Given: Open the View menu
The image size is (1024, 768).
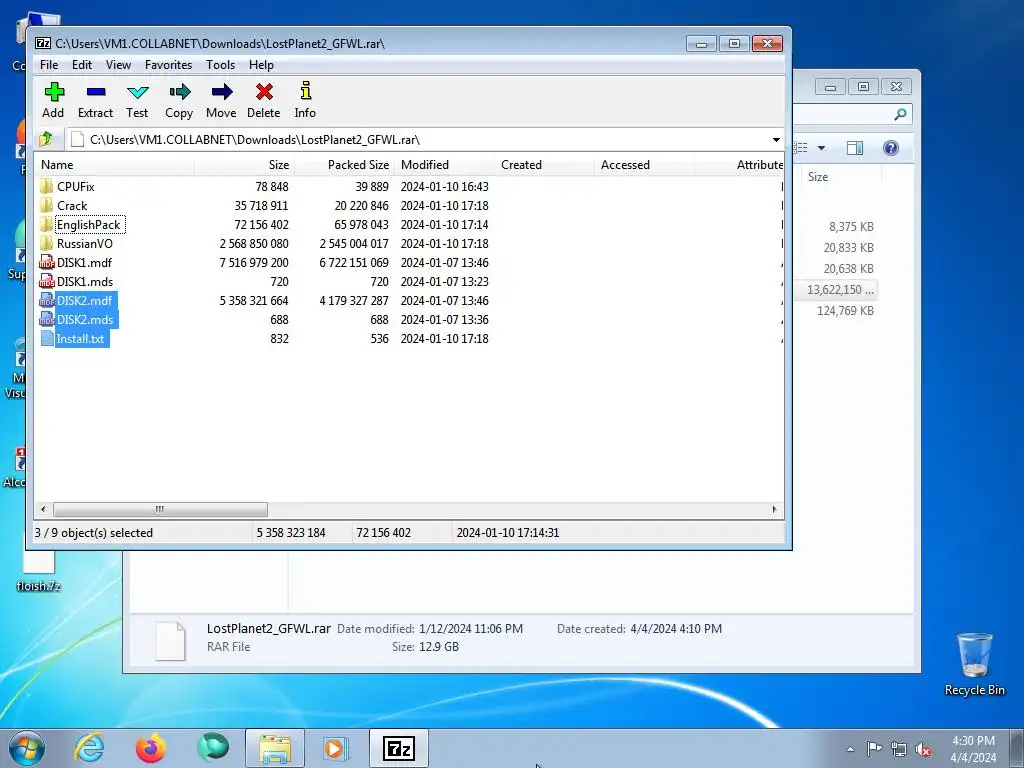Looking at the screenshot, I should pos(118,65).
